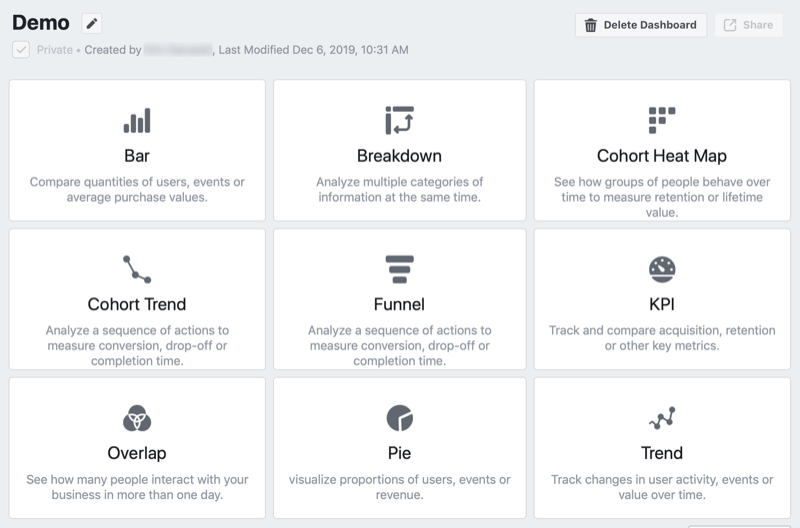
Task: Click the Overlap card description
Action: [137, 487]
